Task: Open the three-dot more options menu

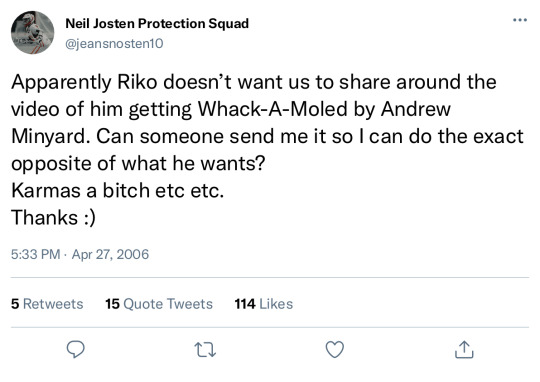Action: click(x=520, y=20)
